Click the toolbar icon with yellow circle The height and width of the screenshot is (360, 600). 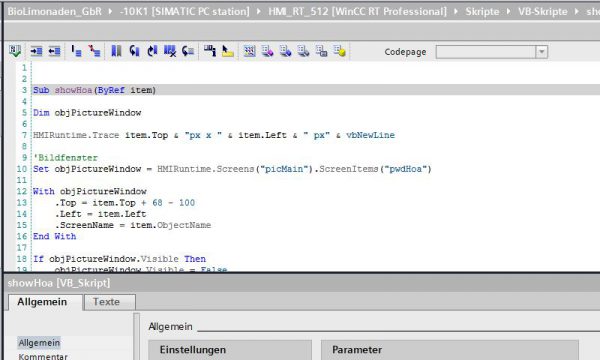(339, 51)
